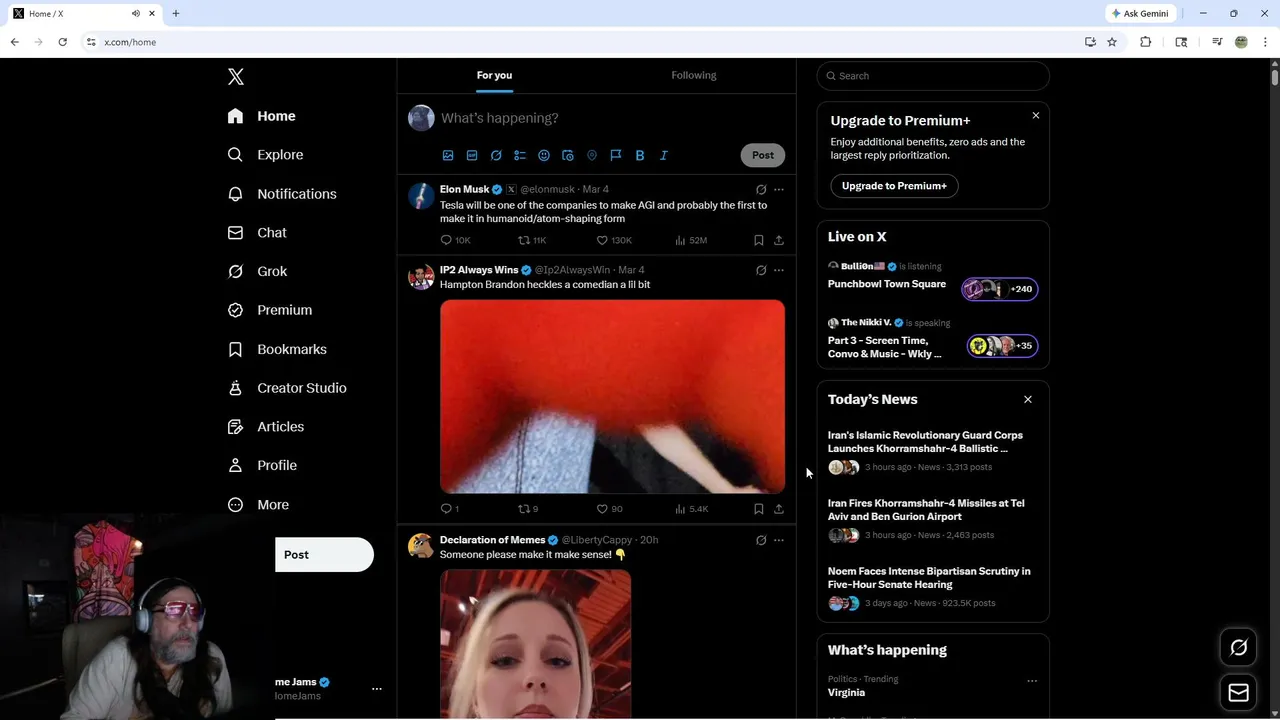Open more options on IP2 Always Wins post
The image size is (1280, 720).
pyautogui.click(x=779, y=270)
